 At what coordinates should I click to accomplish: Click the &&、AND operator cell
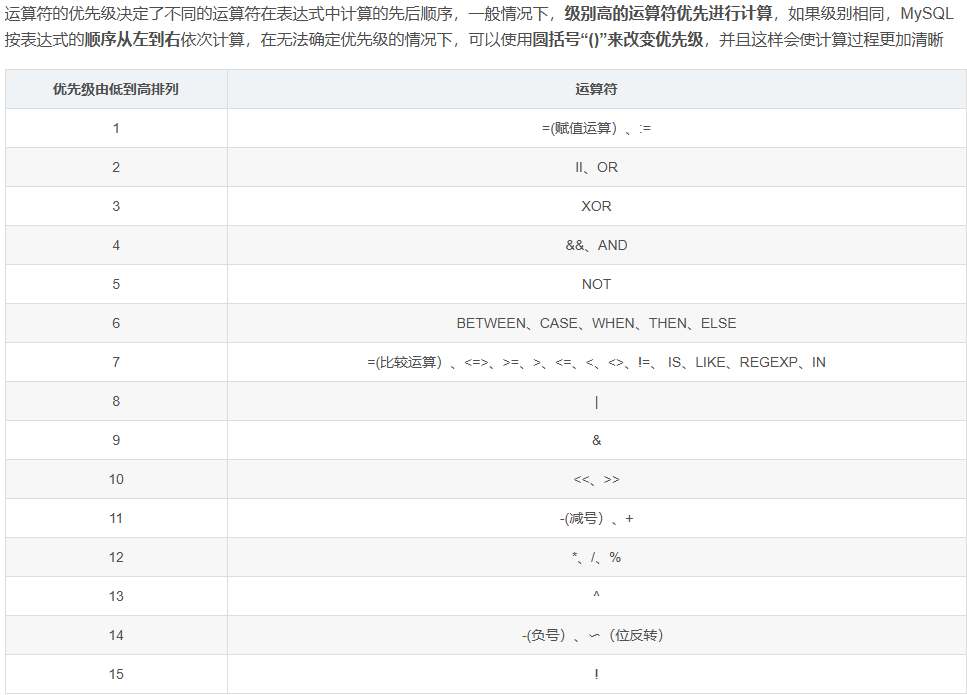click(596, 245)
